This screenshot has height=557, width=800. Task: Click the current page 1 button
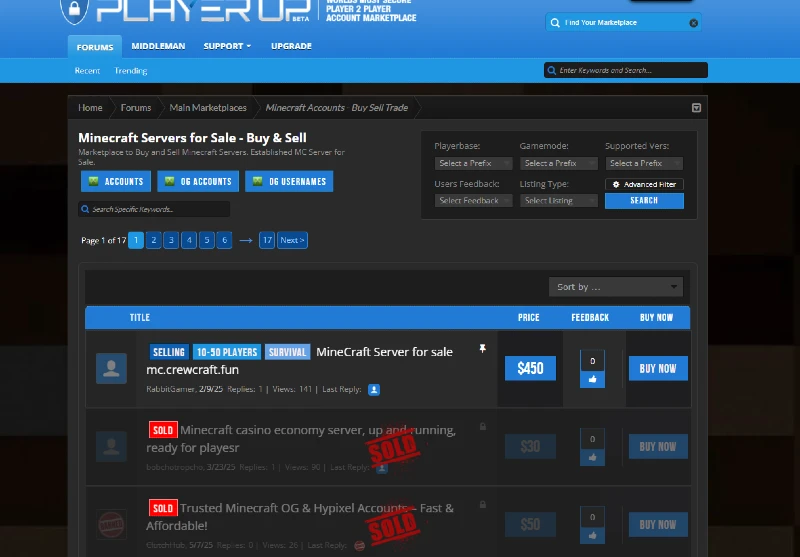tap(136, 240)
